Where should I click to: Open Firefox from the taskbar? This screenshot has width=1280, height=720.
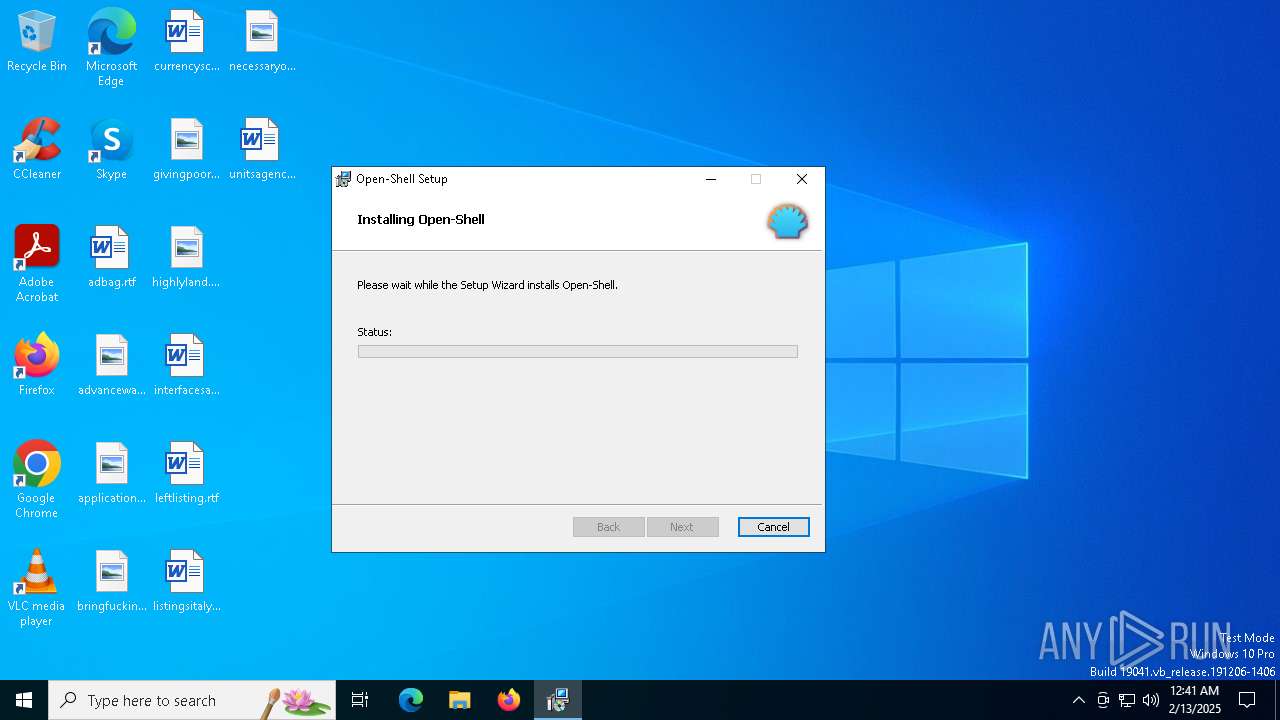click(x=509, y=700)
